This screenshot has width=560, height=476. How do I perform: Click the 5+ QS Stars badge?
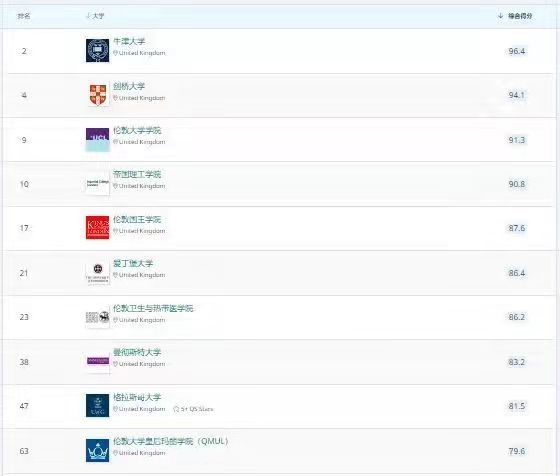pyautogui.click(x=193, y=409)
